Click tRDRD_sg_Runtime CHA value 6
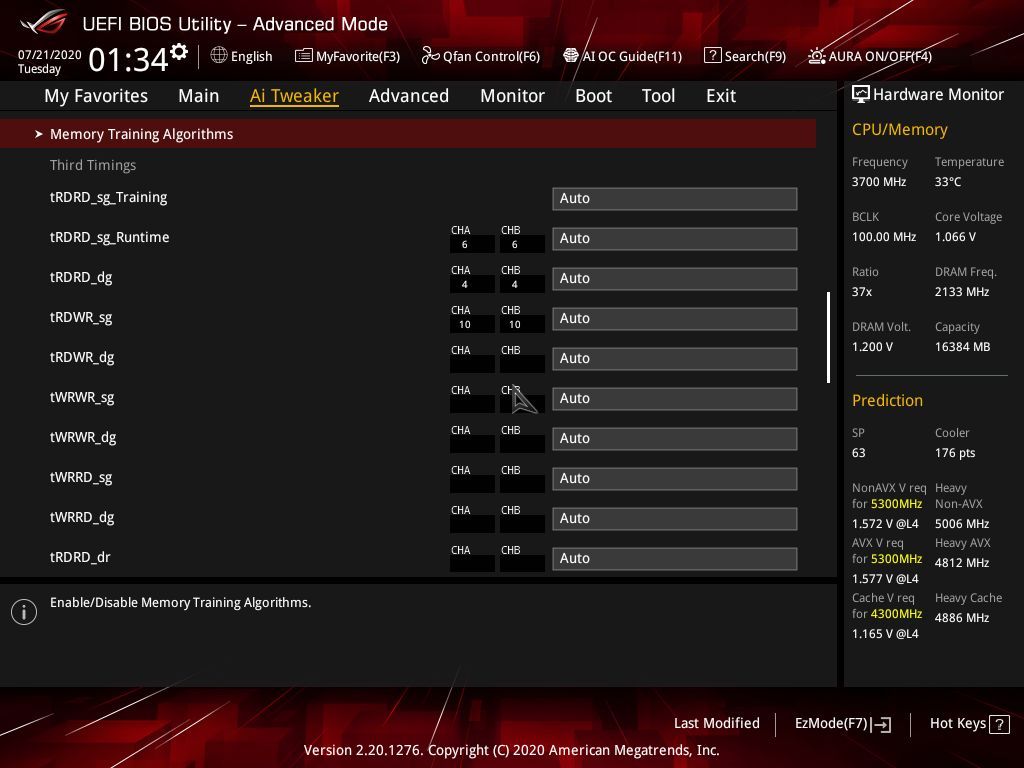Image resolution: width=1024 pixels, height=768 pixels. tap(464, 245)
